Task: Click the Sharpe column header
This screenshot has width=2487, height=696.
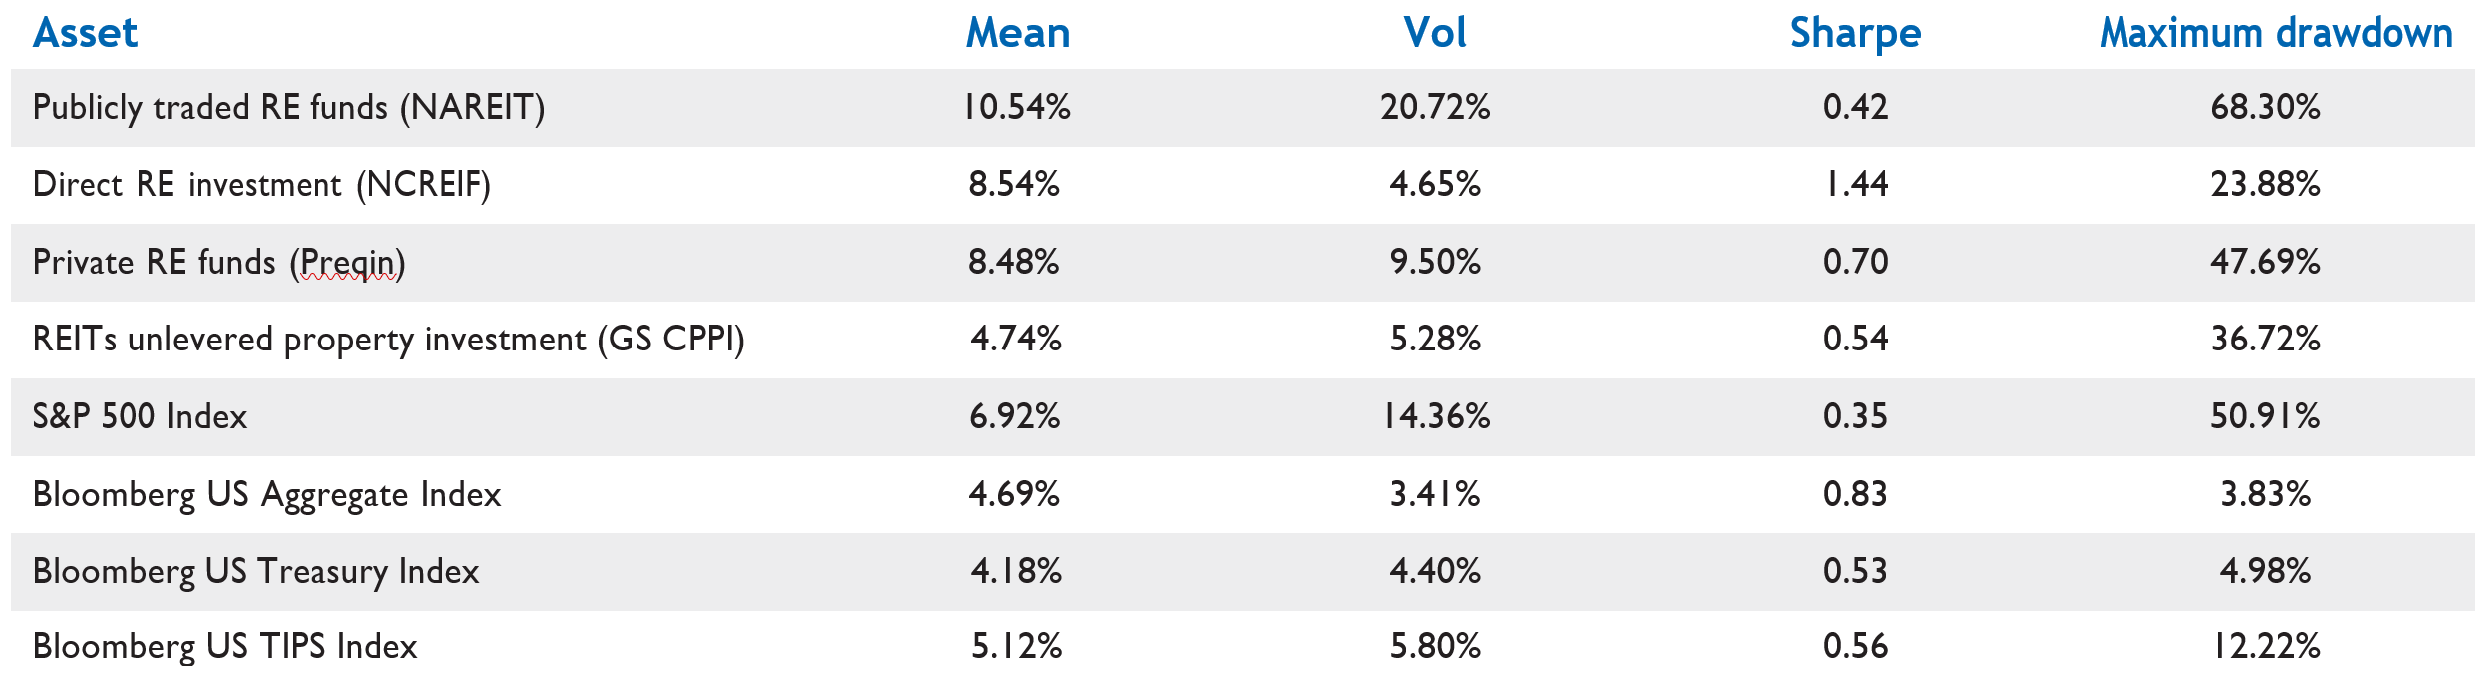Action: point(1855,33)
